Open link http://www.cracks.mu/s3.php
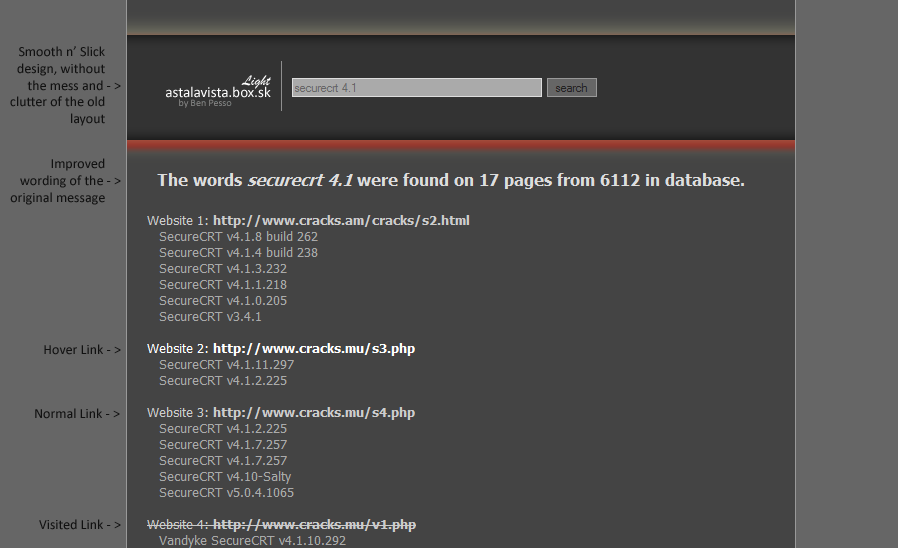This screenshot has width=898, height=548. point(314,349)
